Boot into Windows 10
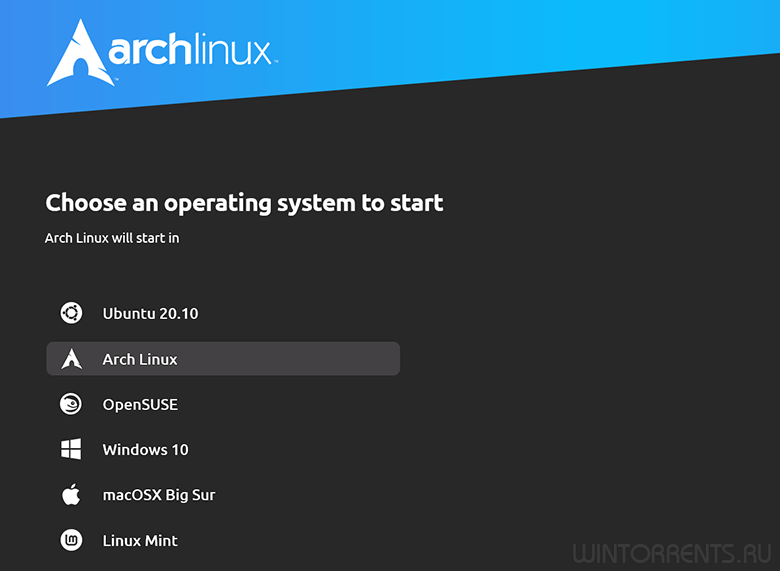This screenshot has width=780, height=571. [145, 450]
